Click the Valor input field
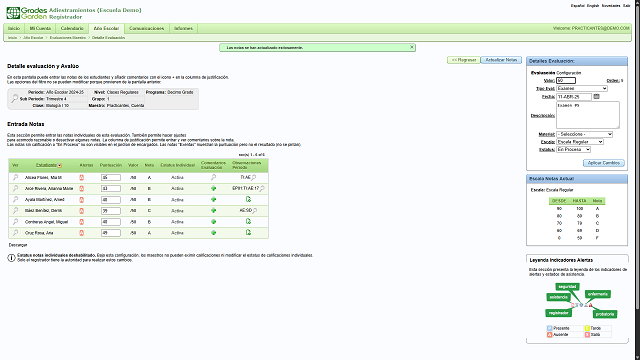This screenshot has width=640, height=360. 566,81
